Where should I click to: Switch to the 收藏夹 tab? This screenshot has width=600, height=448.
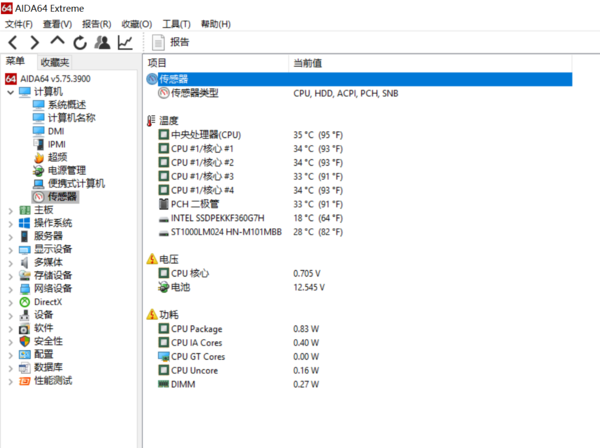(x=55, y=62)
